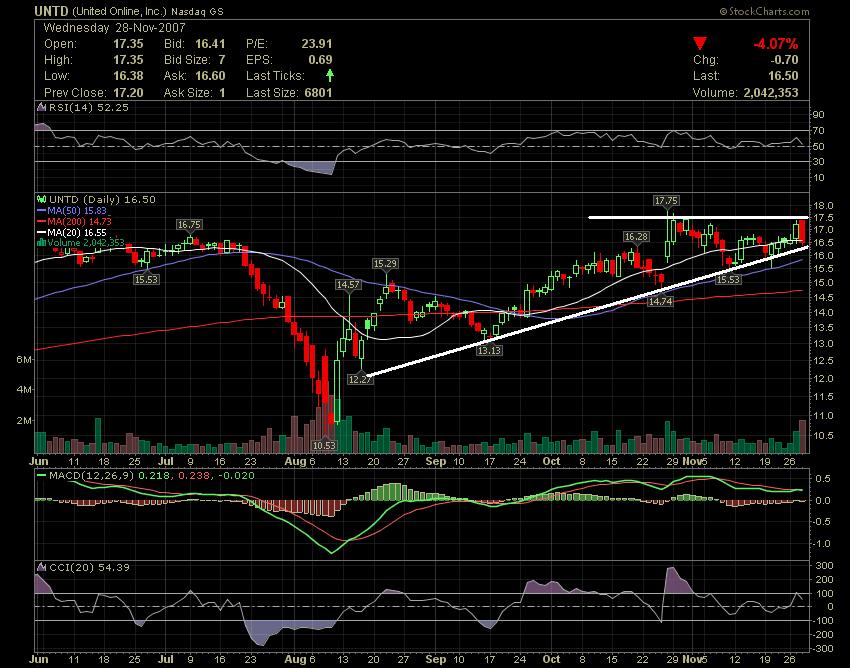This screenshot has width=850, height=668.
Task: Click the Low value 16.38
Action: 128,76
